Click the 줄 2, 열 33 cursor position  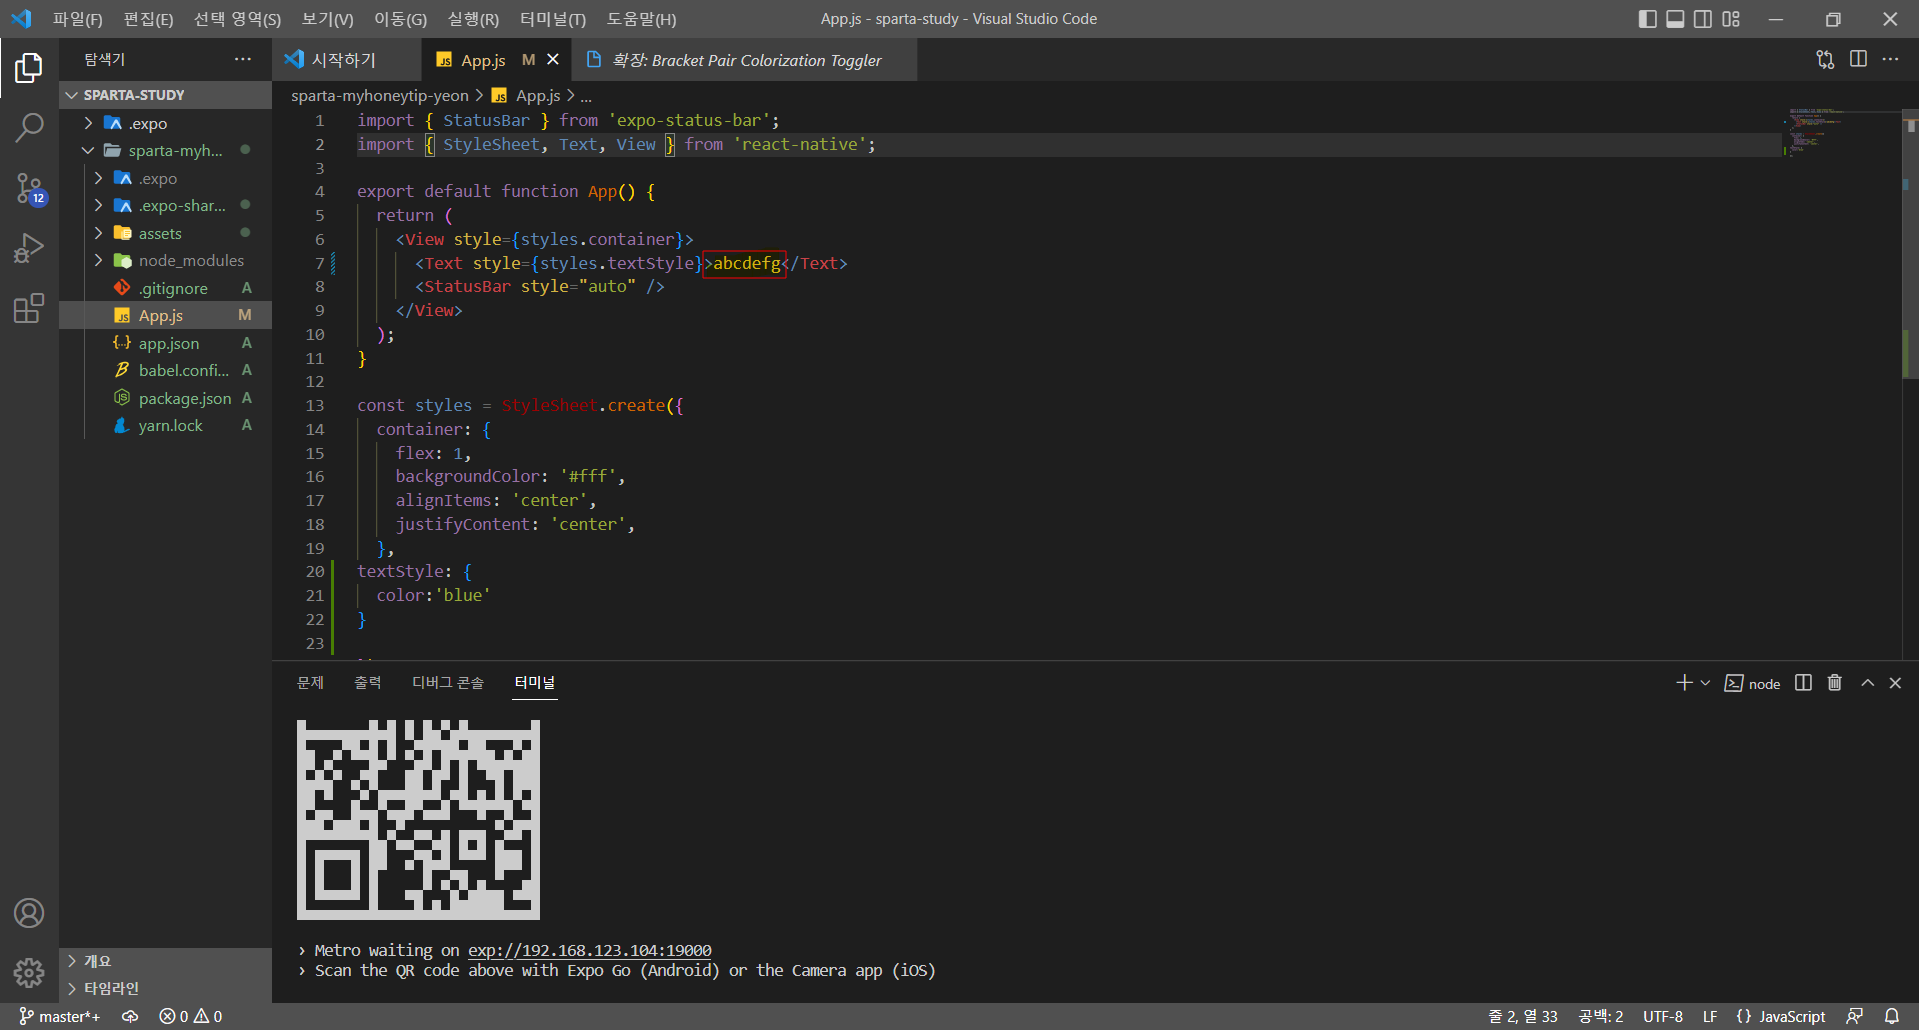coord(1522,1016)
